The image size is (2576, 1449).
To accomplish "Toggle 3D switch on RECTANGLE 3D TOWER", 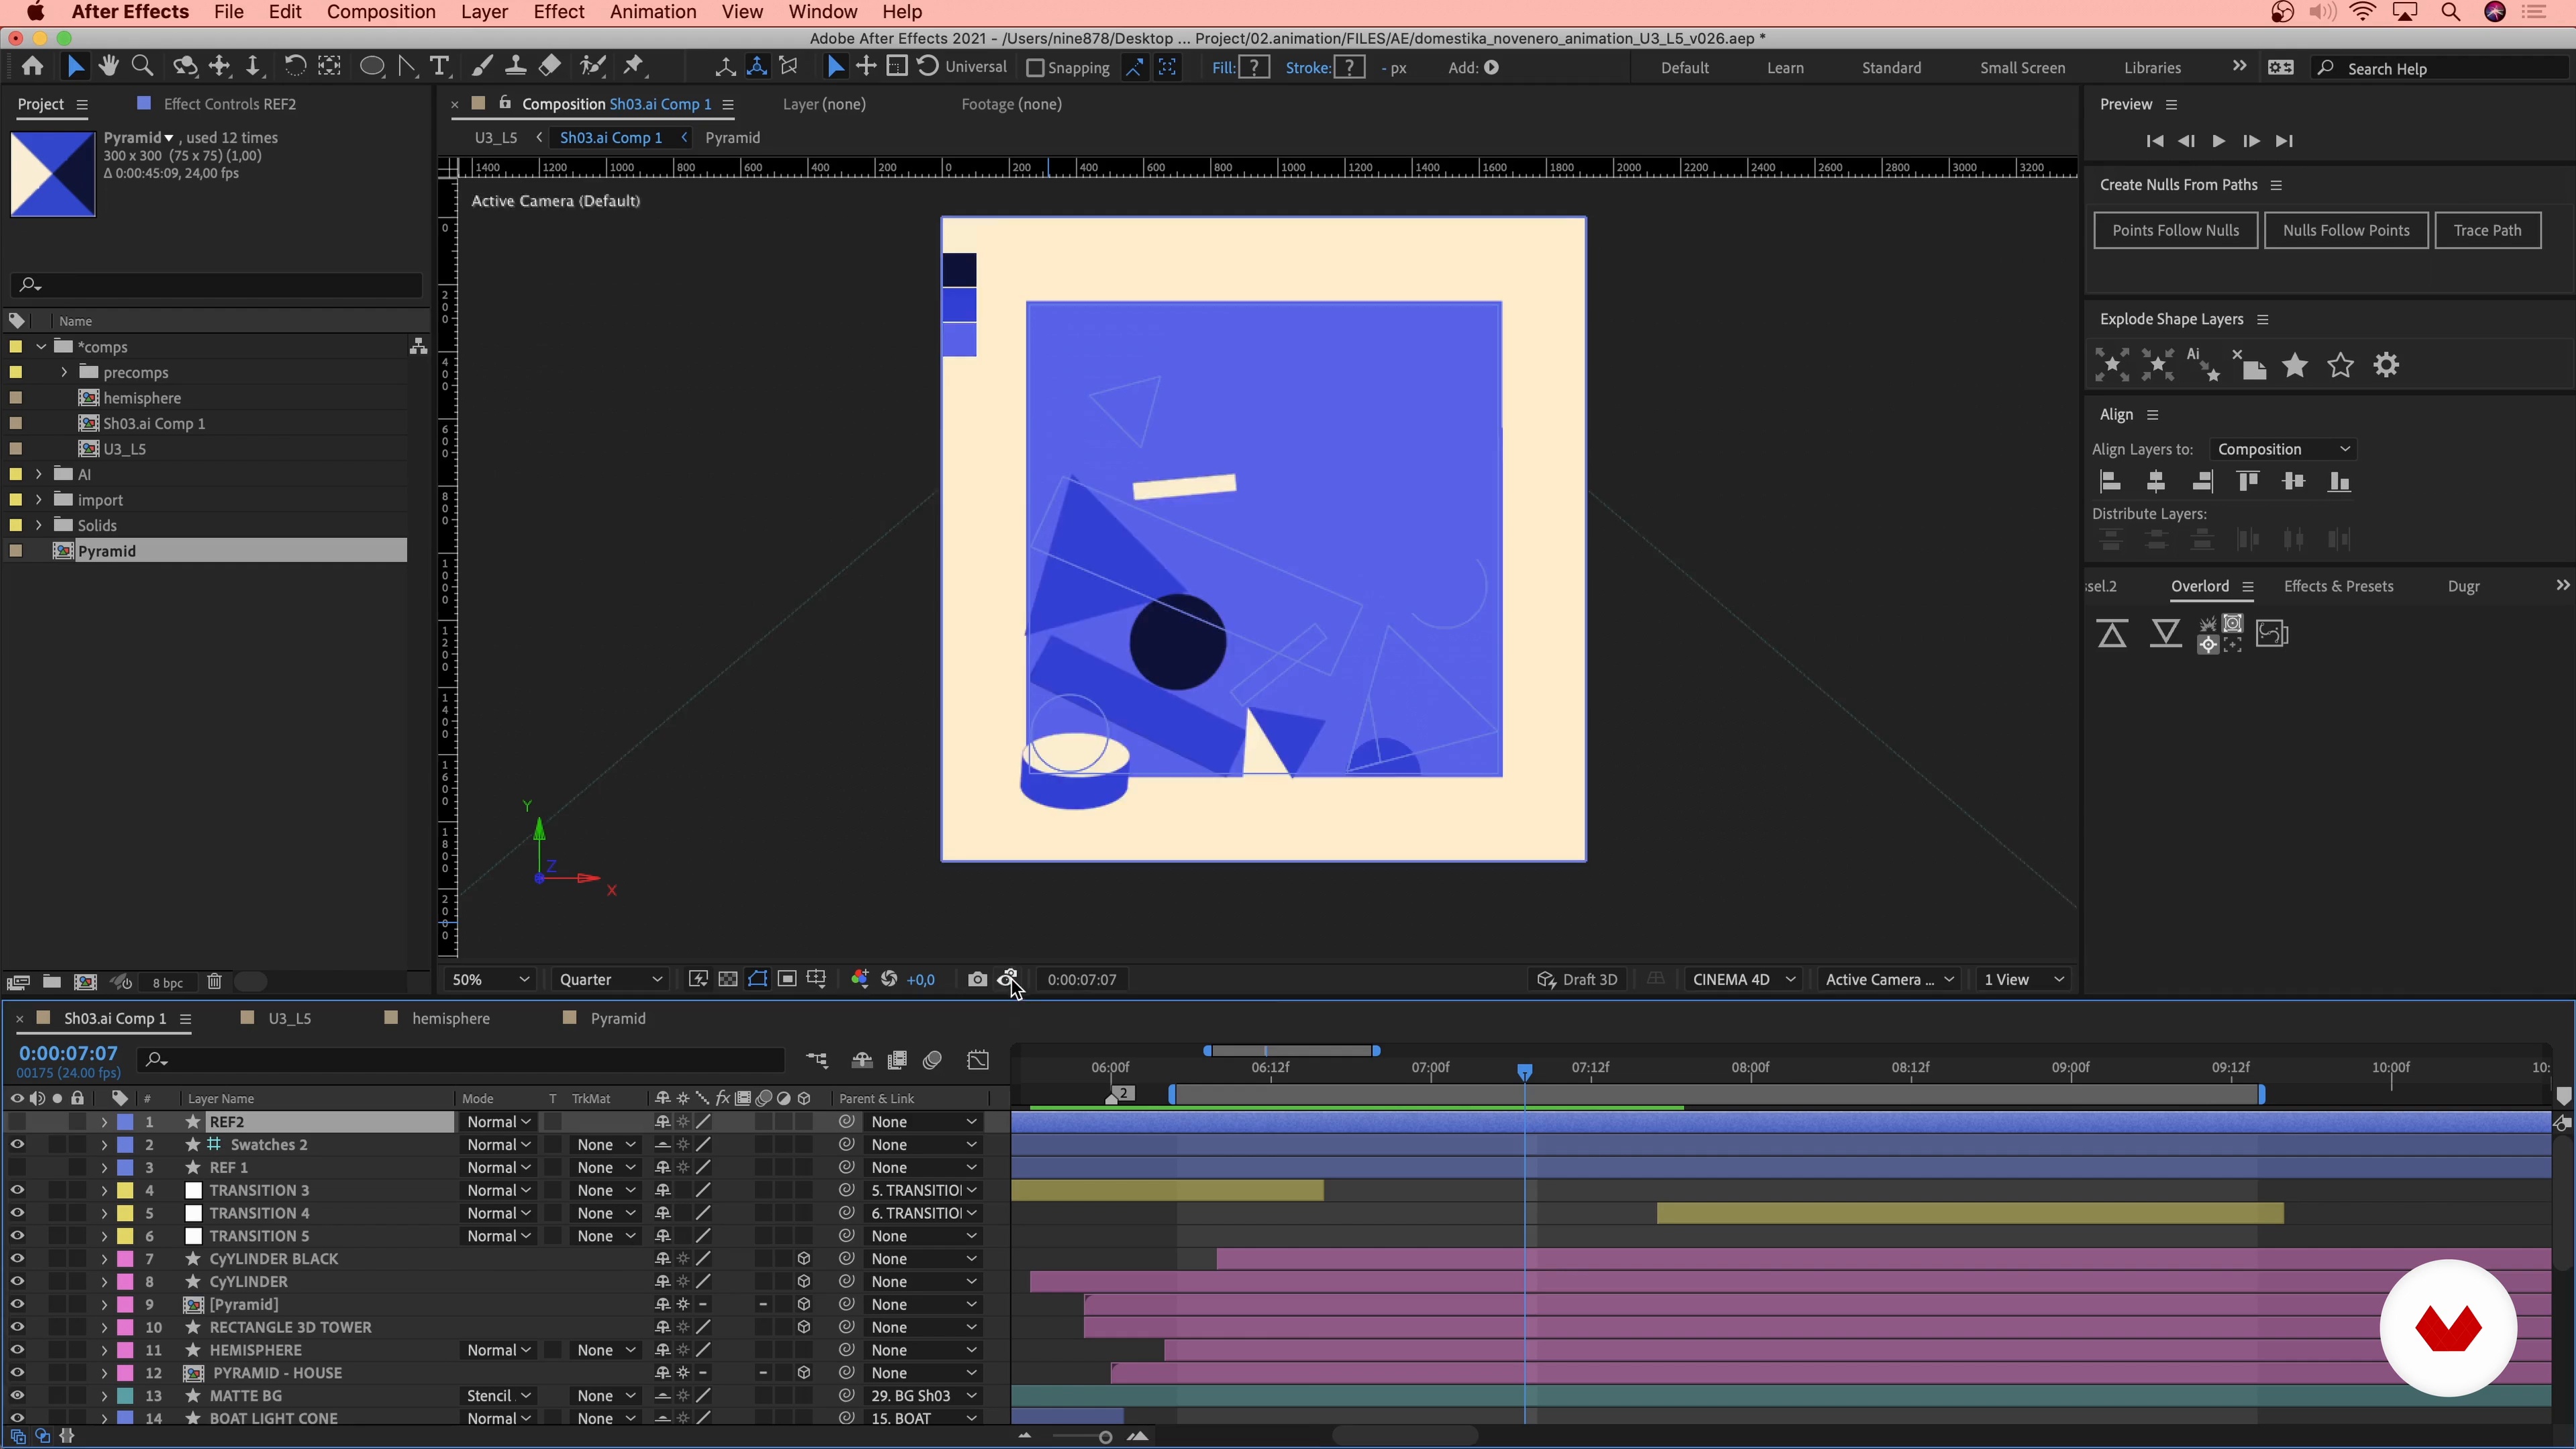I will 804,1328.
